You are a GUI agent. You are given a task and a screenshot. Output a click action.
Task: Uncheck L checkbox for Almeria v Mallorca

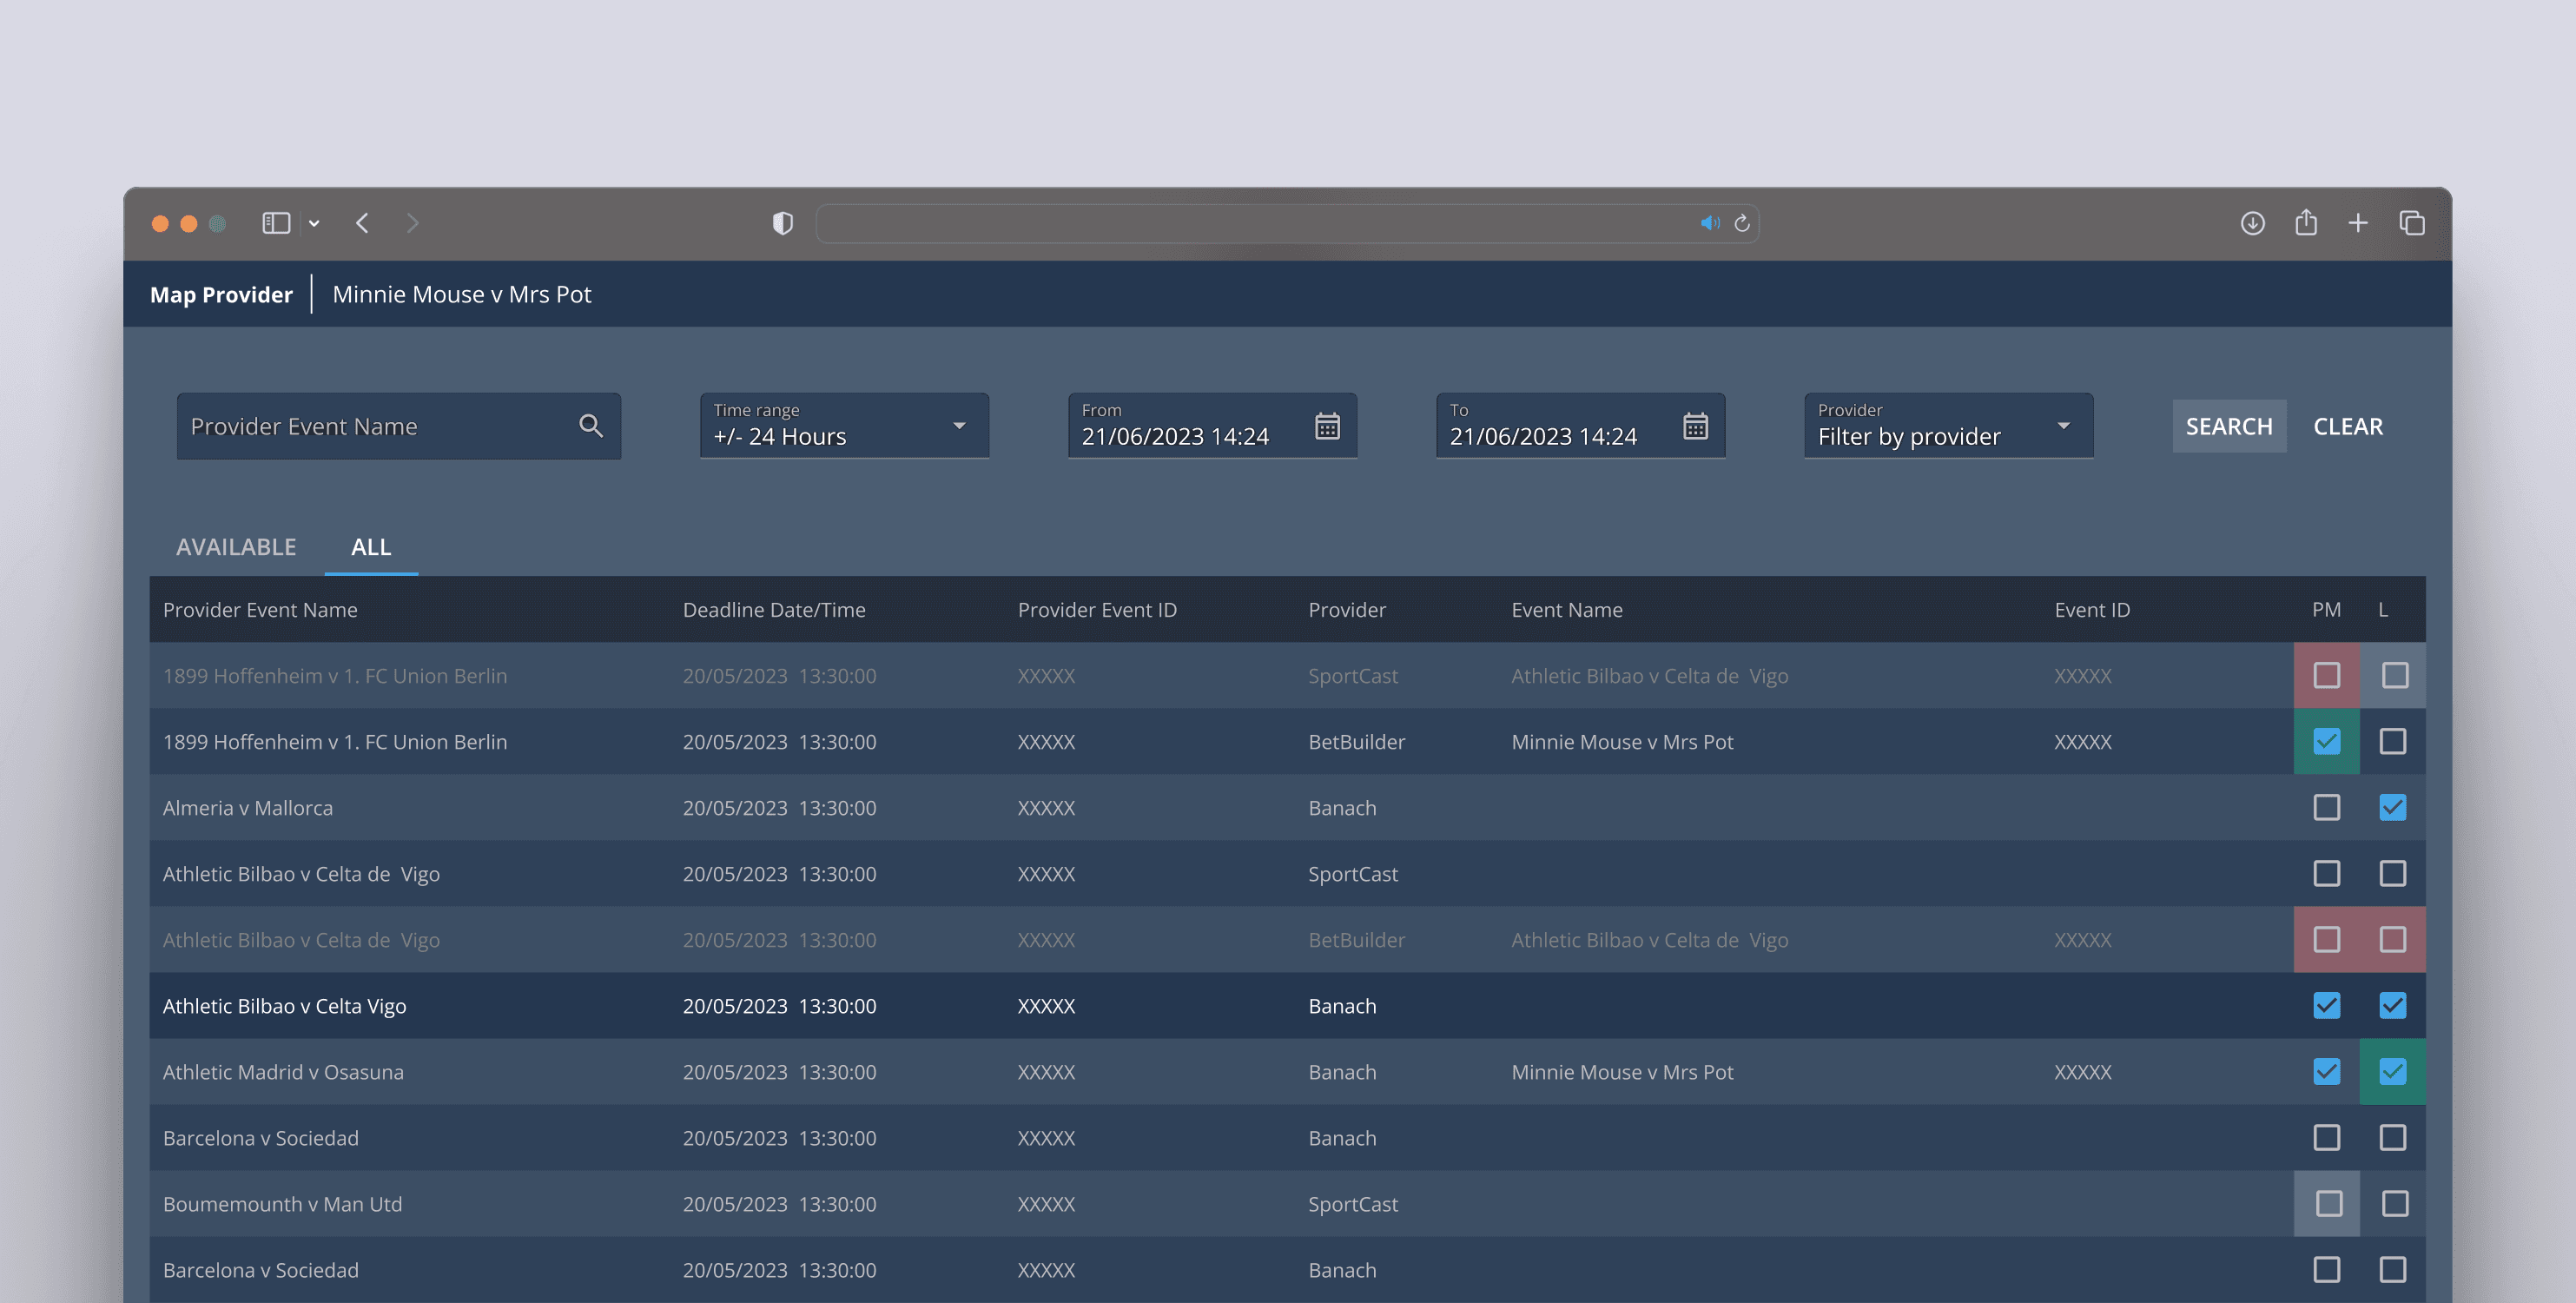2392,807
